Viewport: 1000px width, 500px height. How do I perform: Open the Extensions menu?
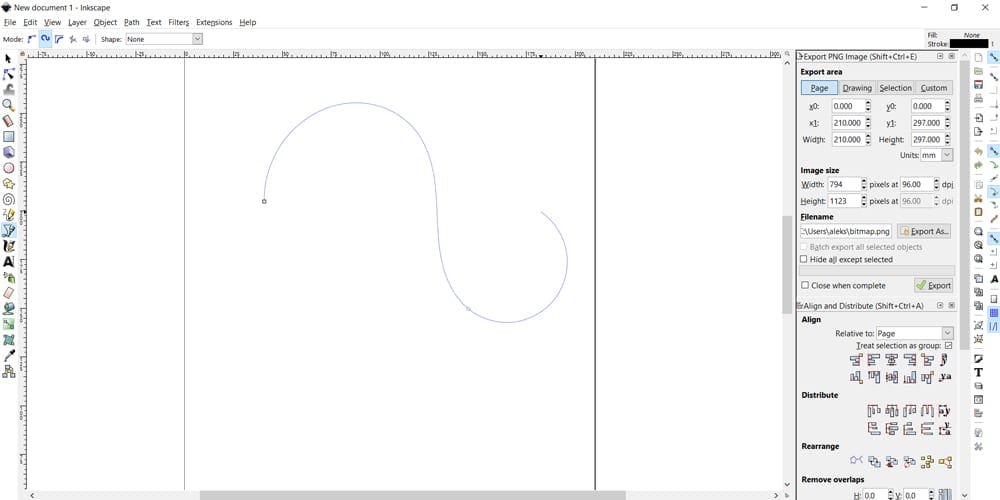214,22
